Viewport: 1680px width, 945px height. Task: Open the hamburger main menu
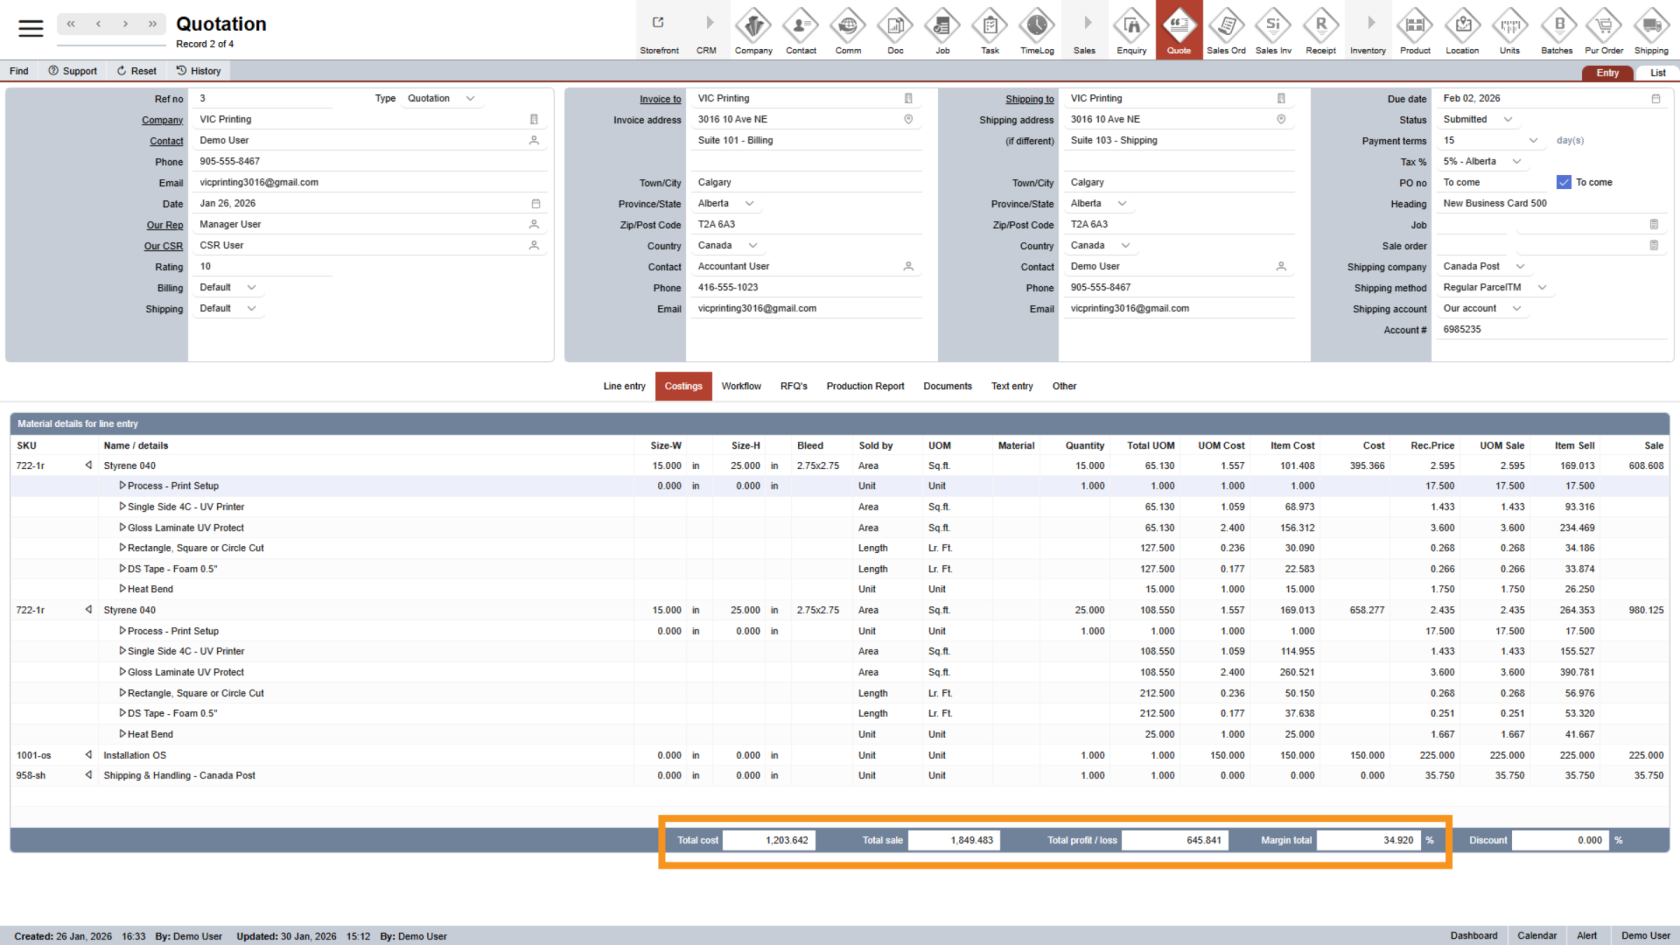[31, 28]
